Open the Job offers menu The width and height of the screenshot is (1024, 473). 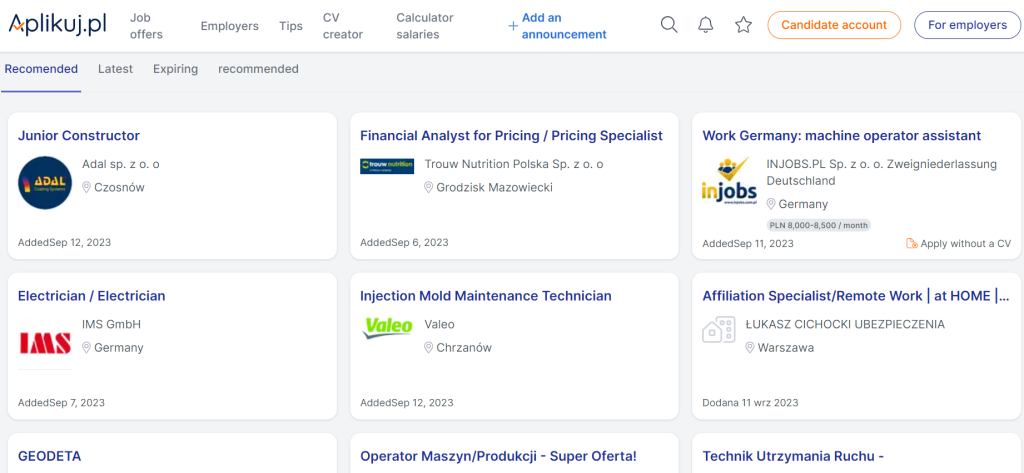146,26
